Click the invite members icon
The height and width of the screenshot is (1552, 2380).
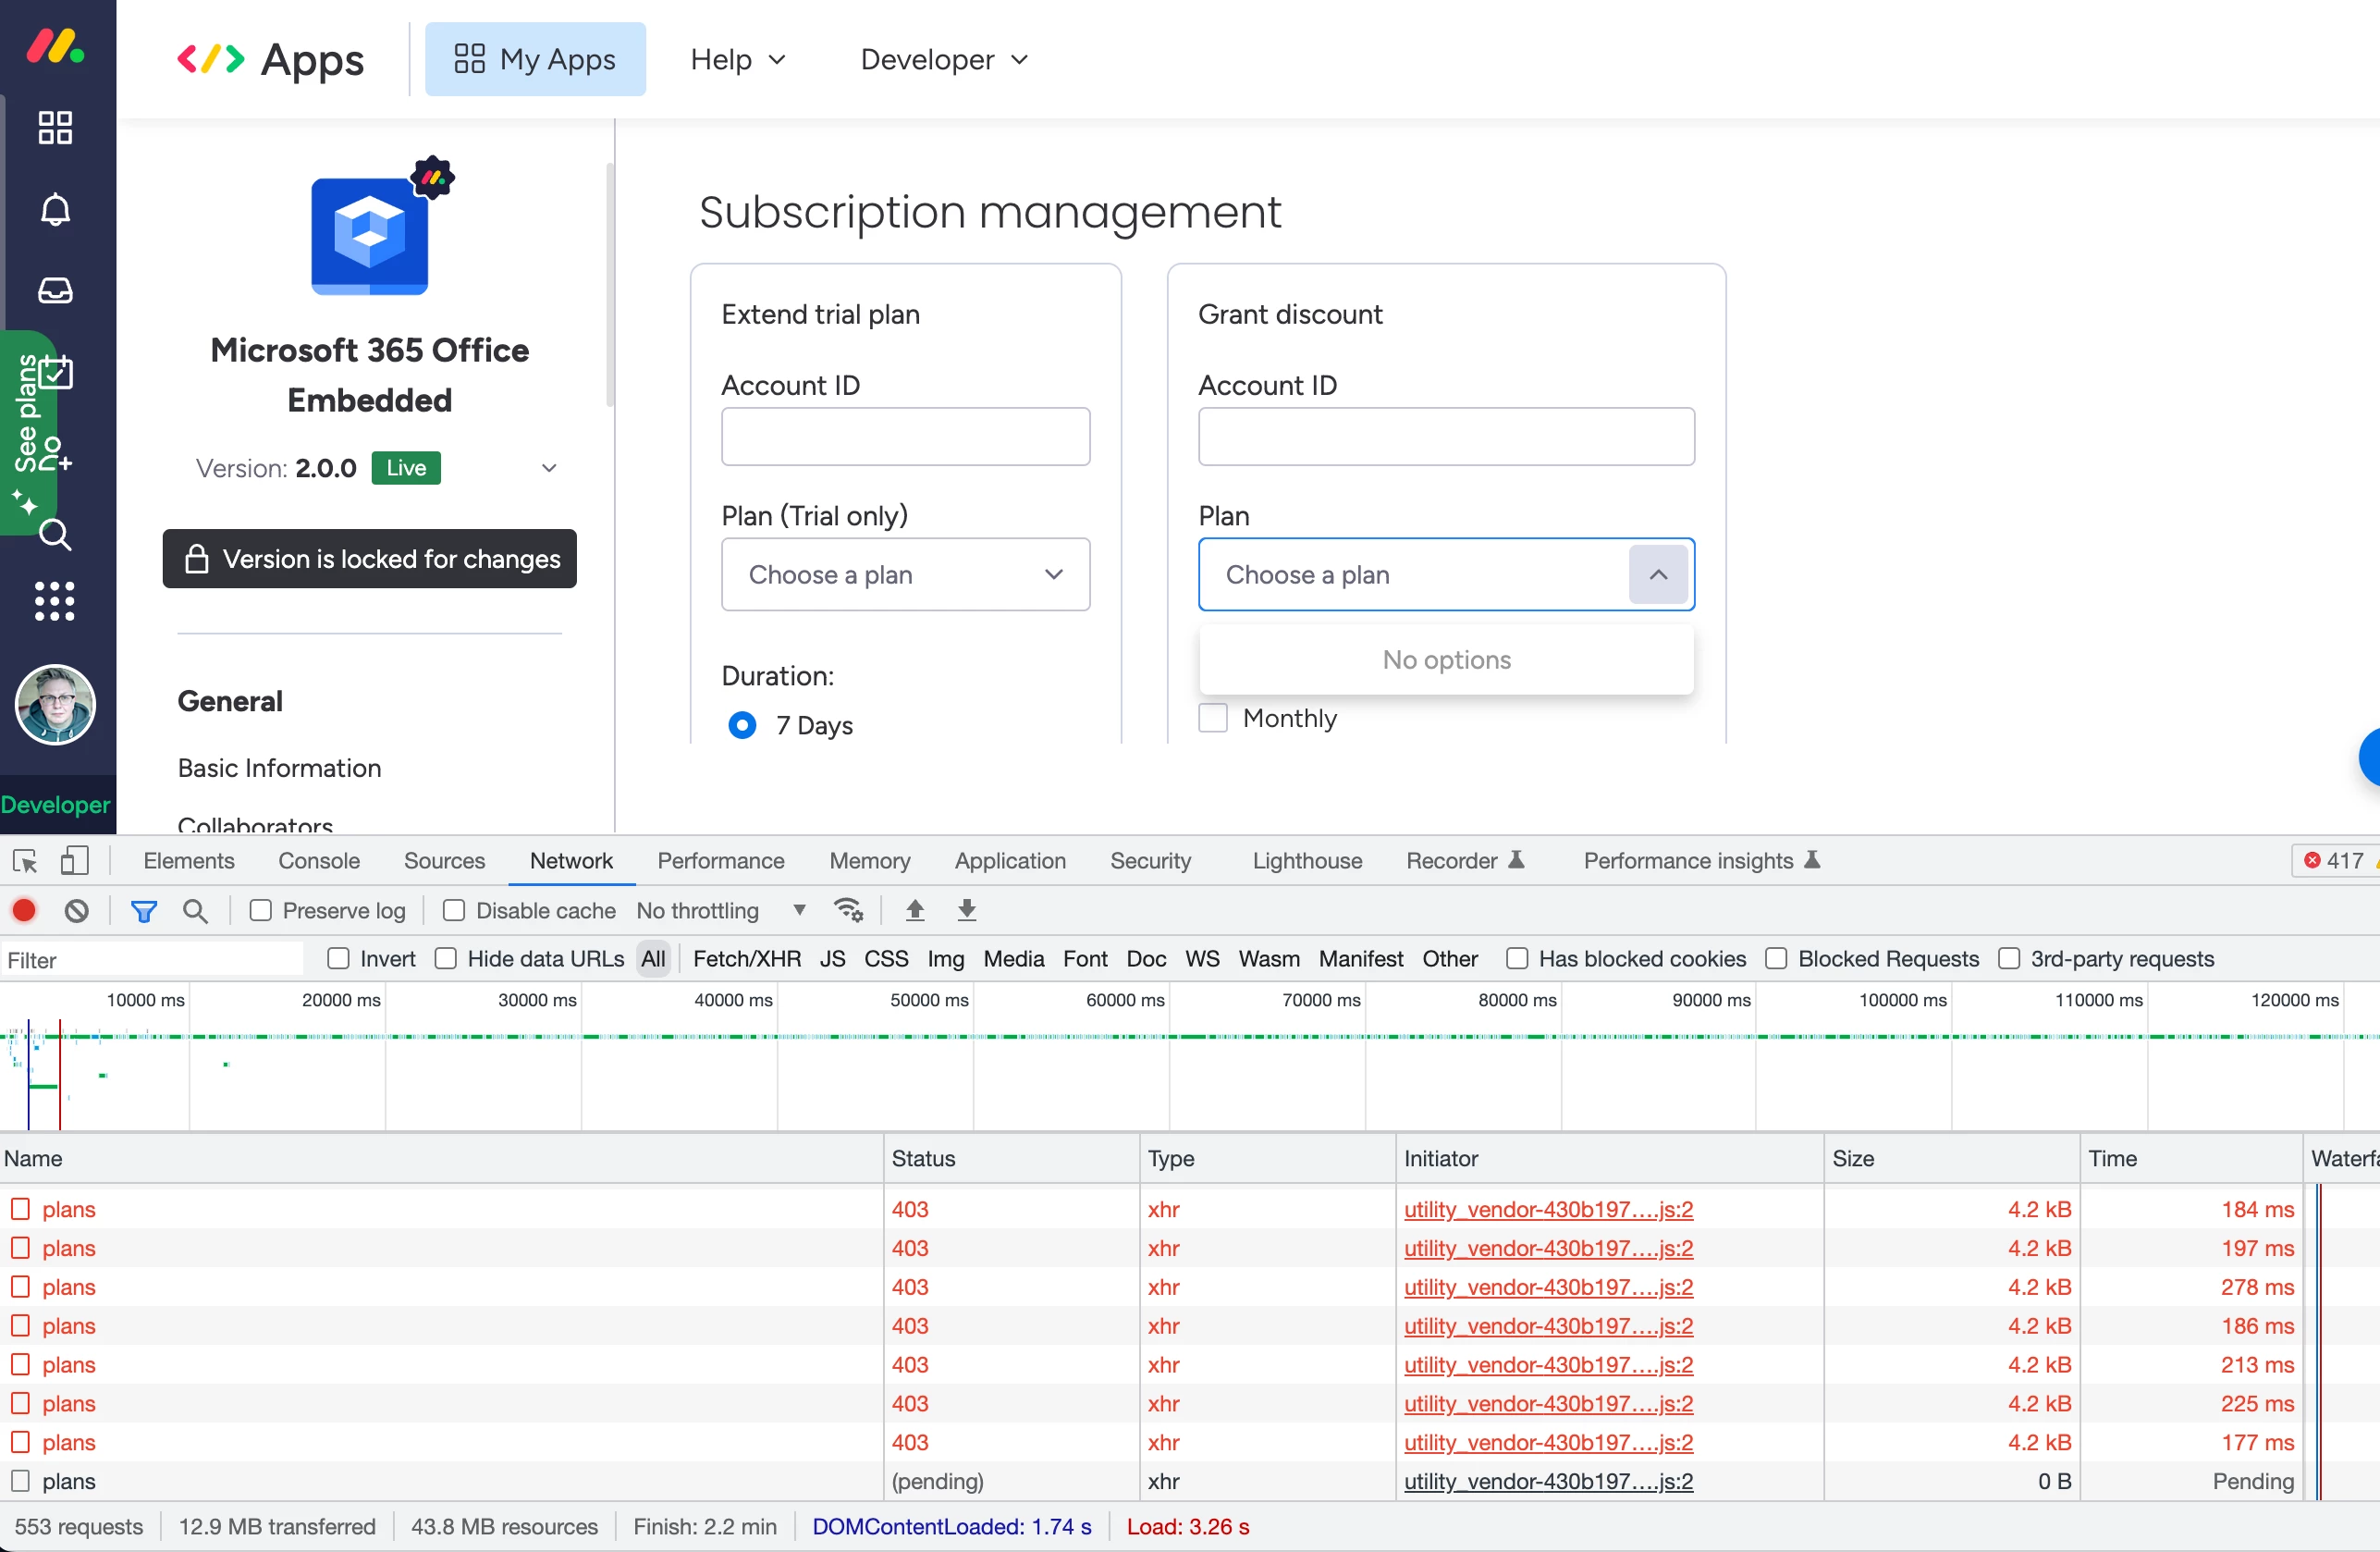[x=55, y=453]
